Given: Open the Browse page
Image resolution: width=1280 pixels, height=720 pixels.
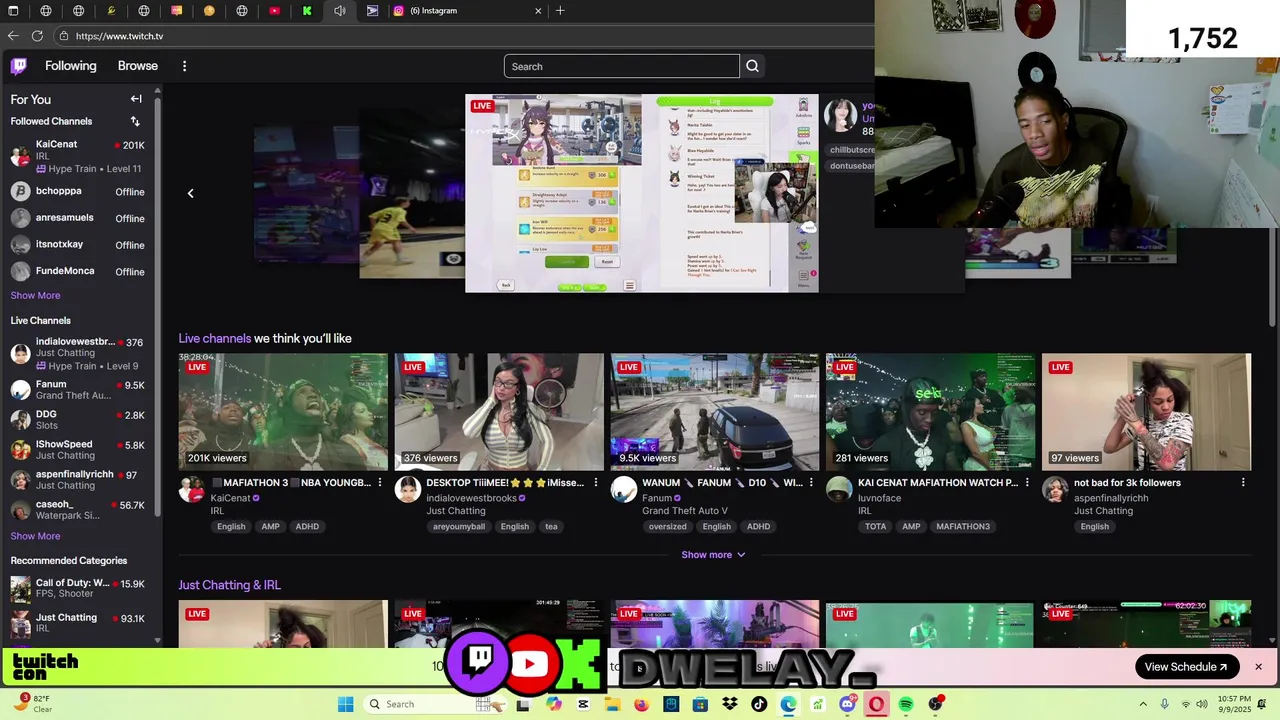Looking at the screenshot, I should coord(138,66).
